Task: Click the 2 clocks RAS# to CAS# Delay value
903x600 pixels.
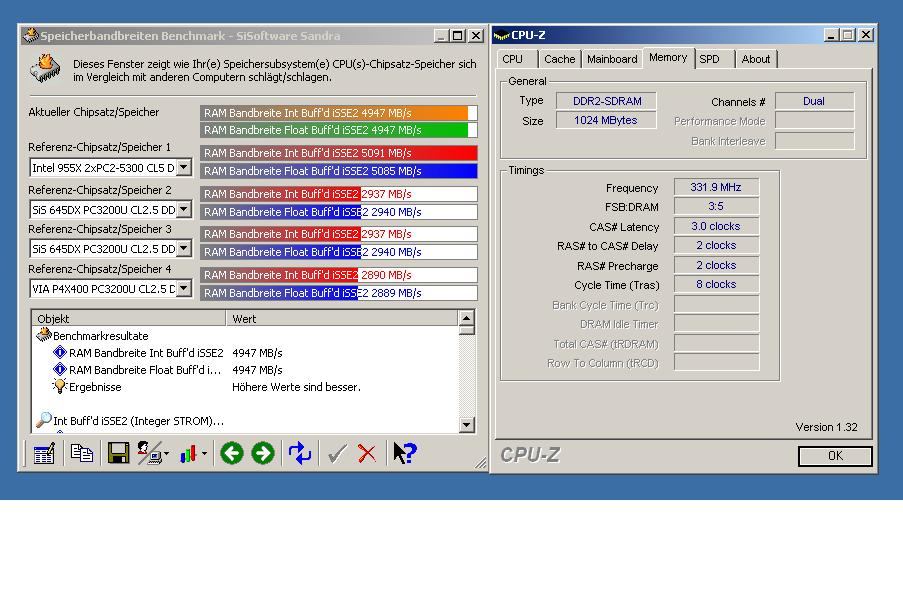Action: pyautogui.click(x=716, y=245)
